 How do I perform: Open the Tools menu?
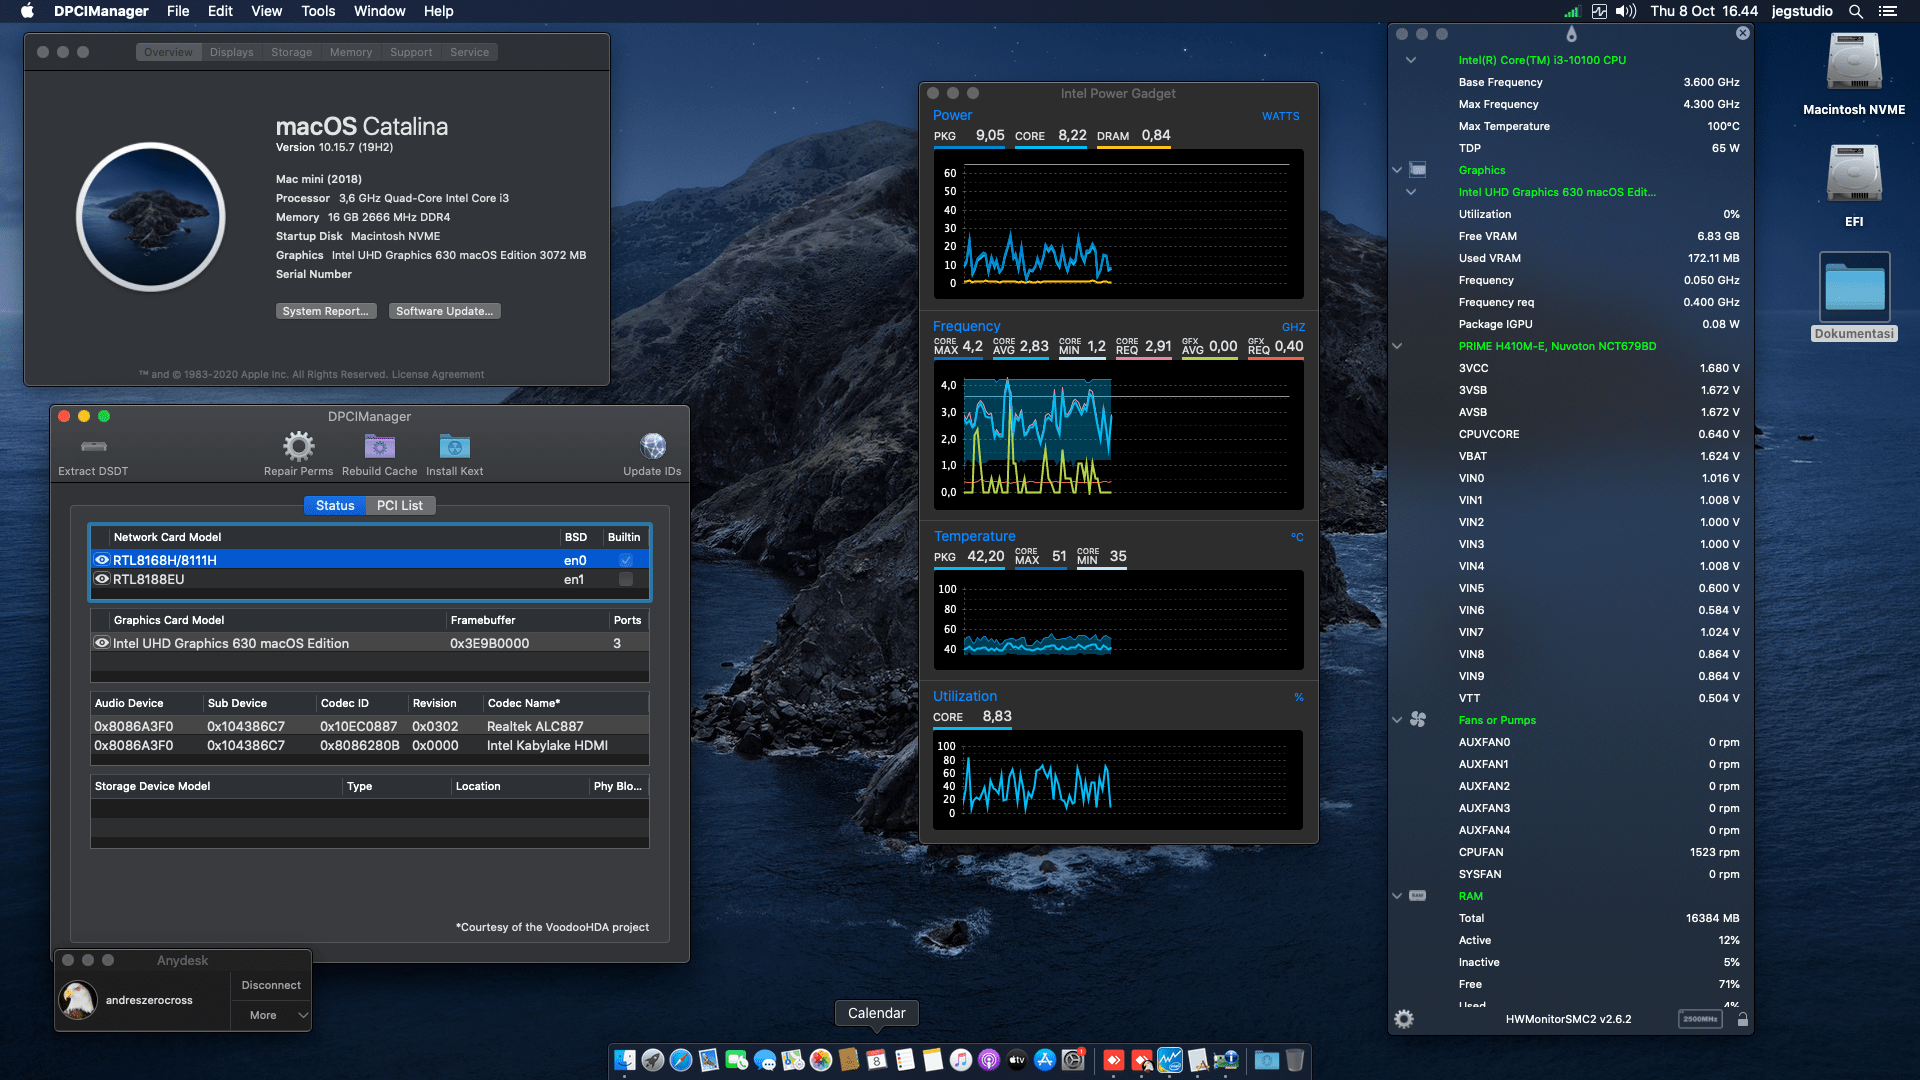(317, 11)
